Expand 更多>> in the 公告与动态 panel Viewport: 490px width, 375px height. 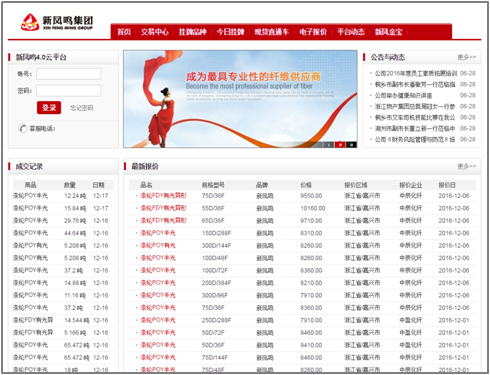(x=467, y=57)
